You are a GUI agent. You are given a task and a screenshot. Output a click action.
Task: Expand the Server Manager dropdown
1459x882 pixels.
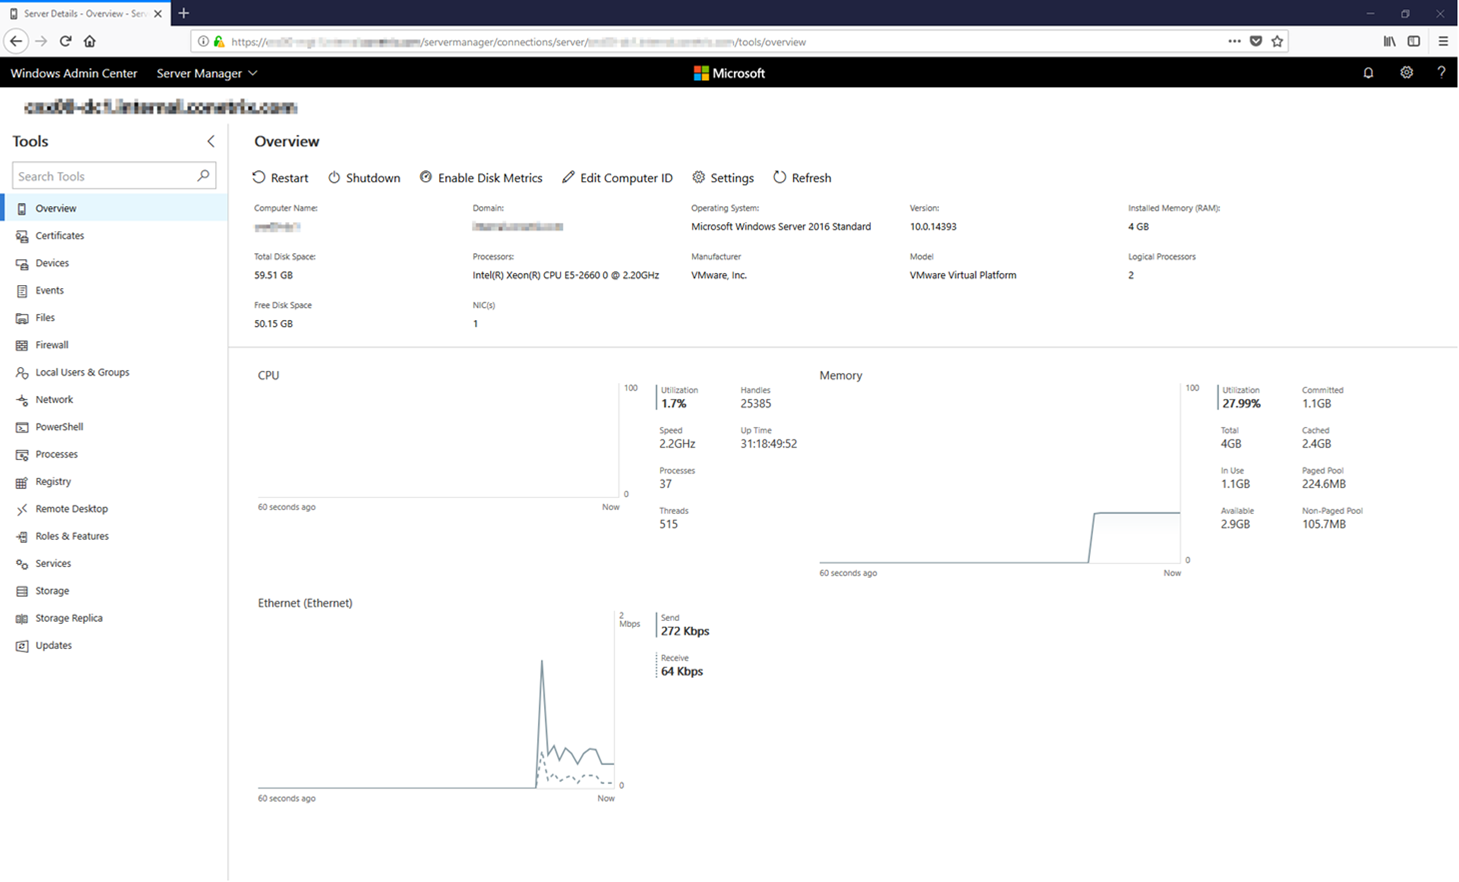point(207,73)
